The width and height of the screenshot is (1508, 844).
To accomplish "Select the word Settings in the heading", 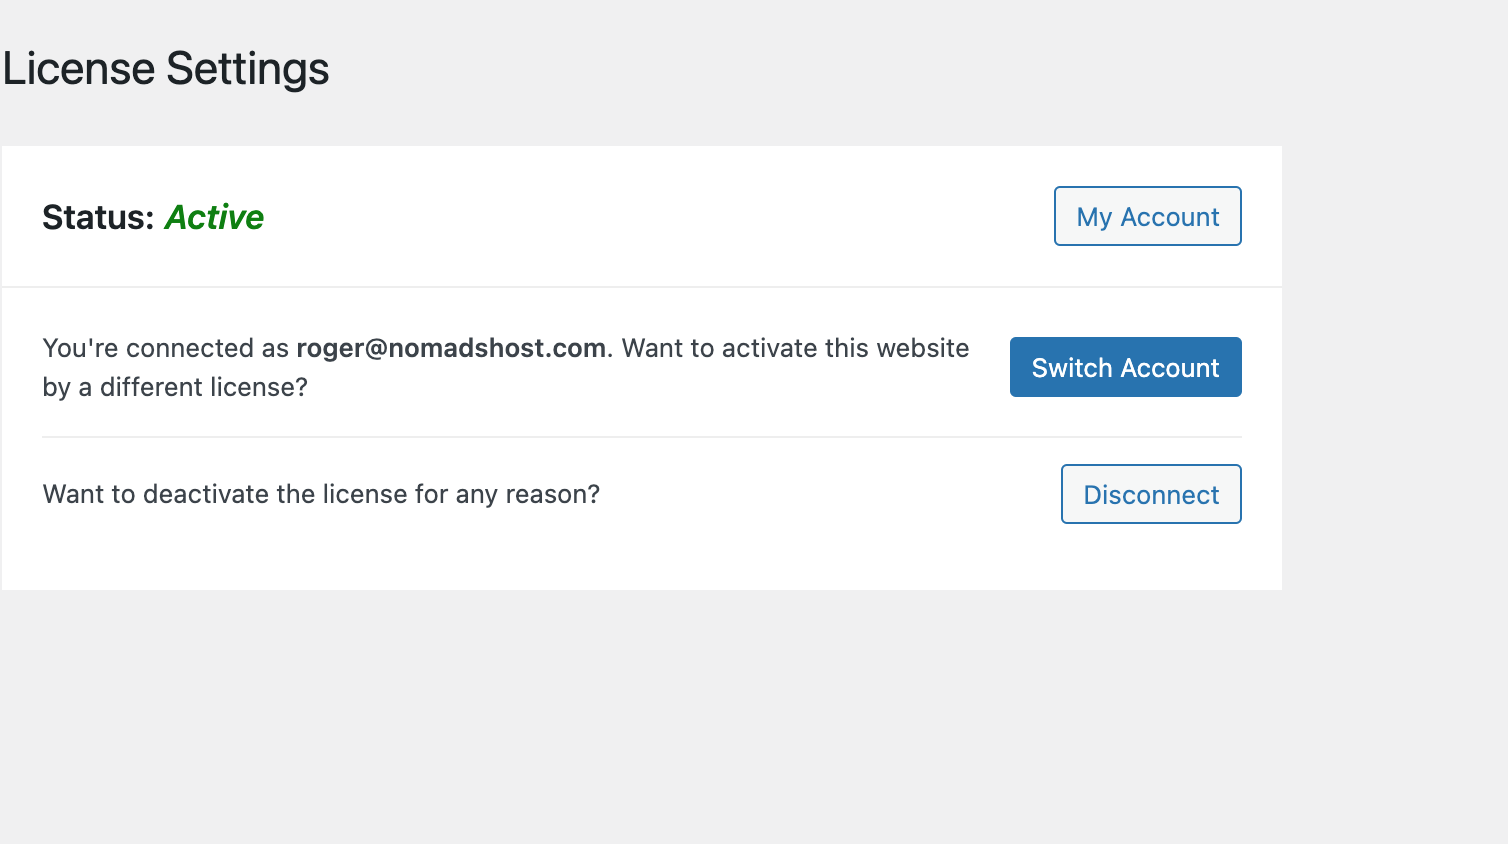I will click(x=247, y=69).
